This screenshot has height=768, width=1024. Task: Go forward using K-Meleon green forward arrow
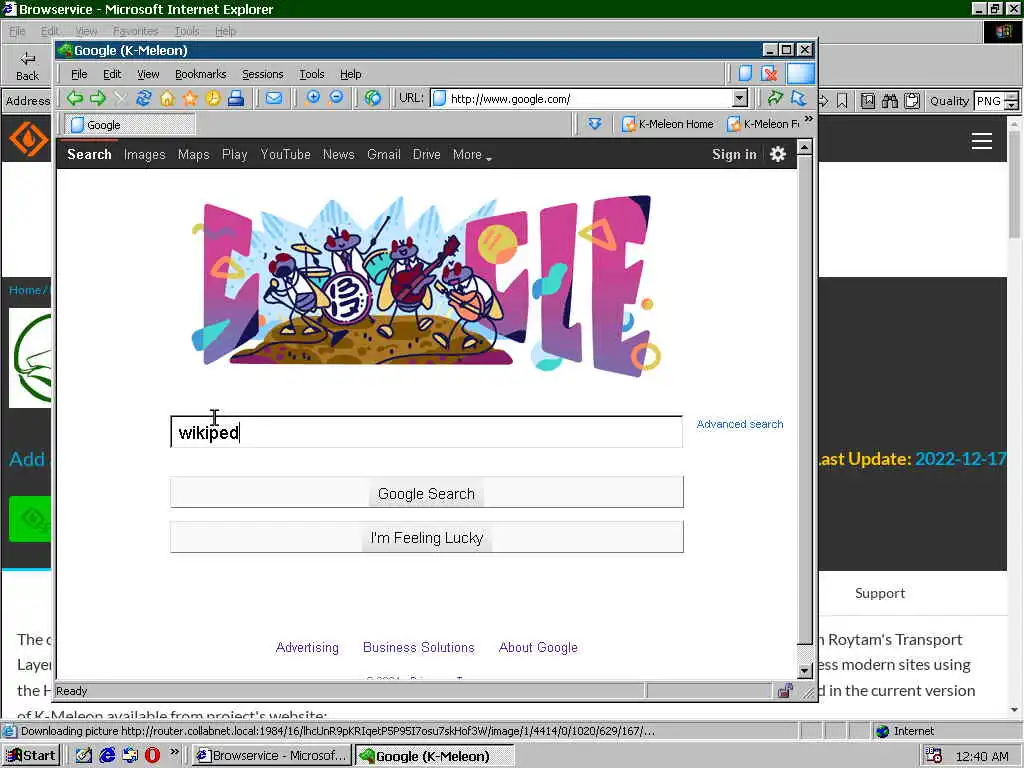98,99
